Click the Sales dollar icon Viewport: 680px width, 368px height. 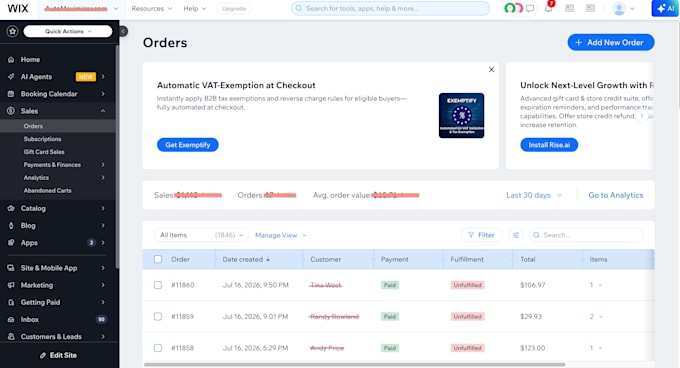pos(11,111)
